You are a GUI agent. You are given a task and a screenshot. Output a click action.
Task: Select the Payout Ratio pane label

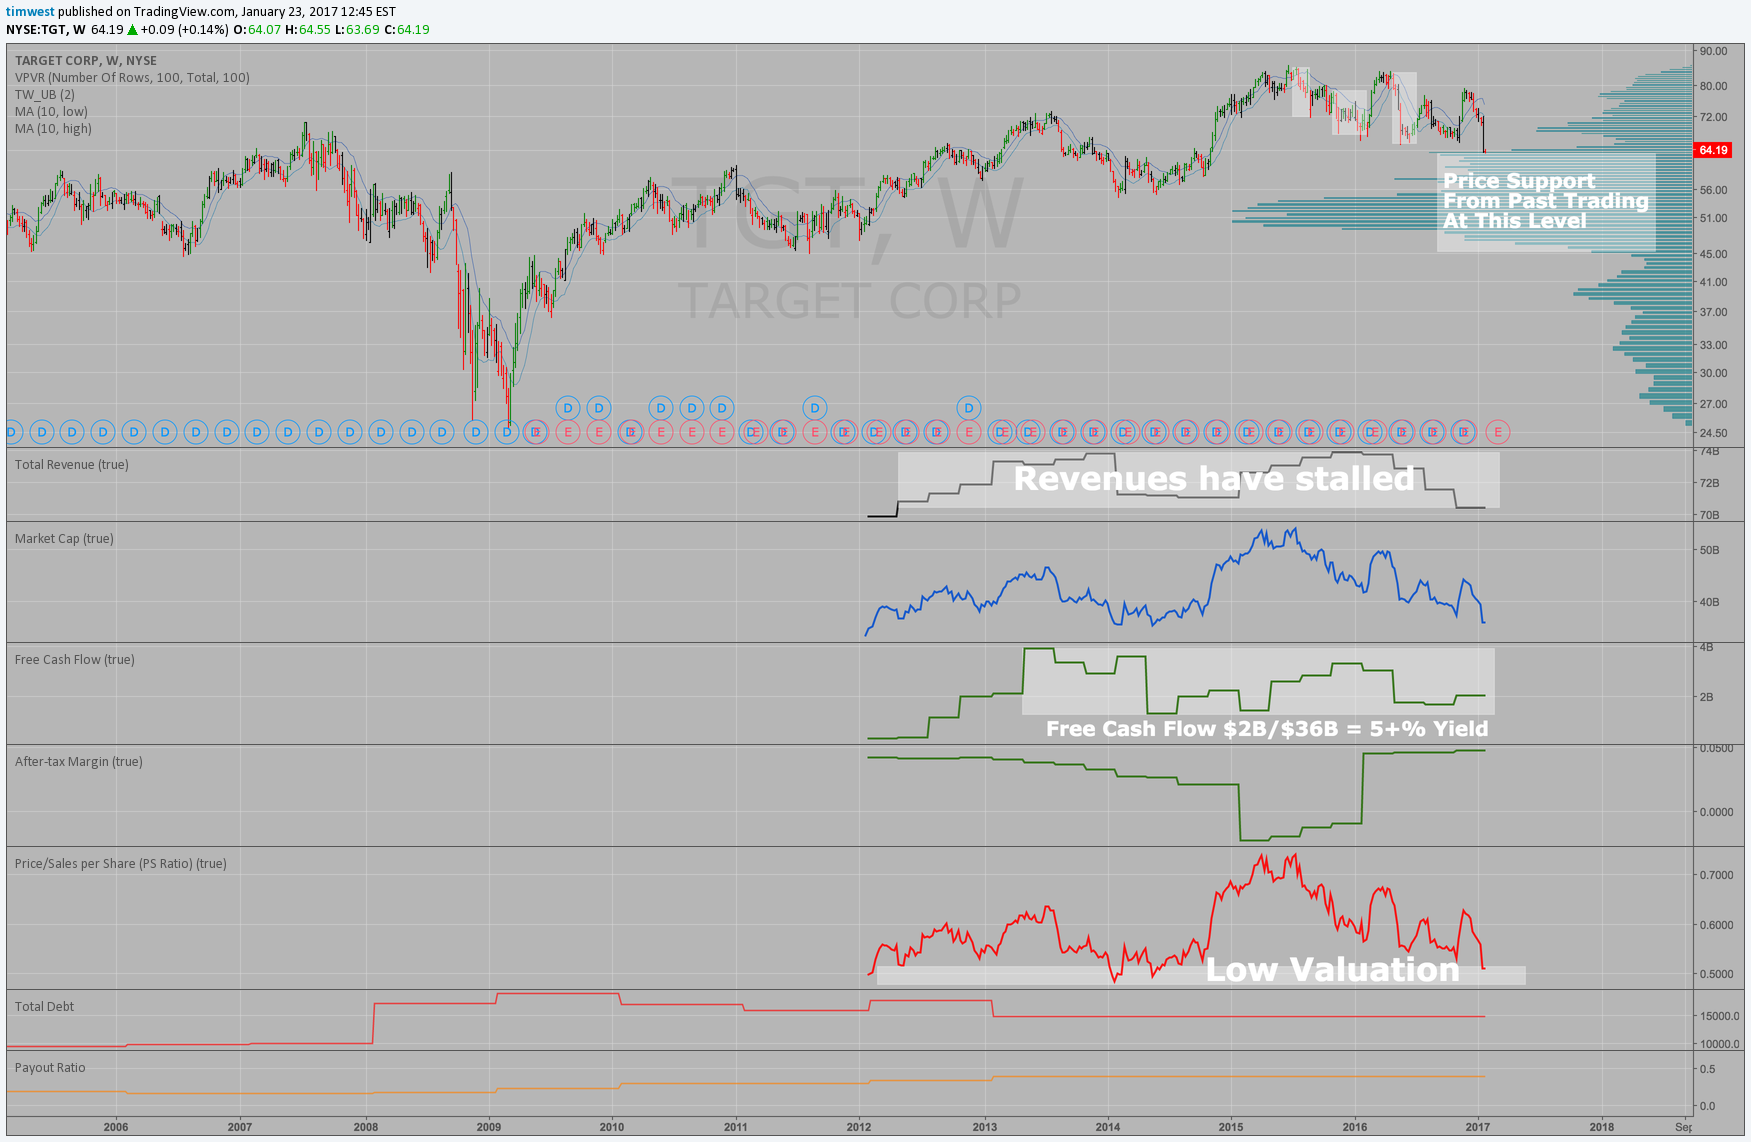pos(50,1068)
